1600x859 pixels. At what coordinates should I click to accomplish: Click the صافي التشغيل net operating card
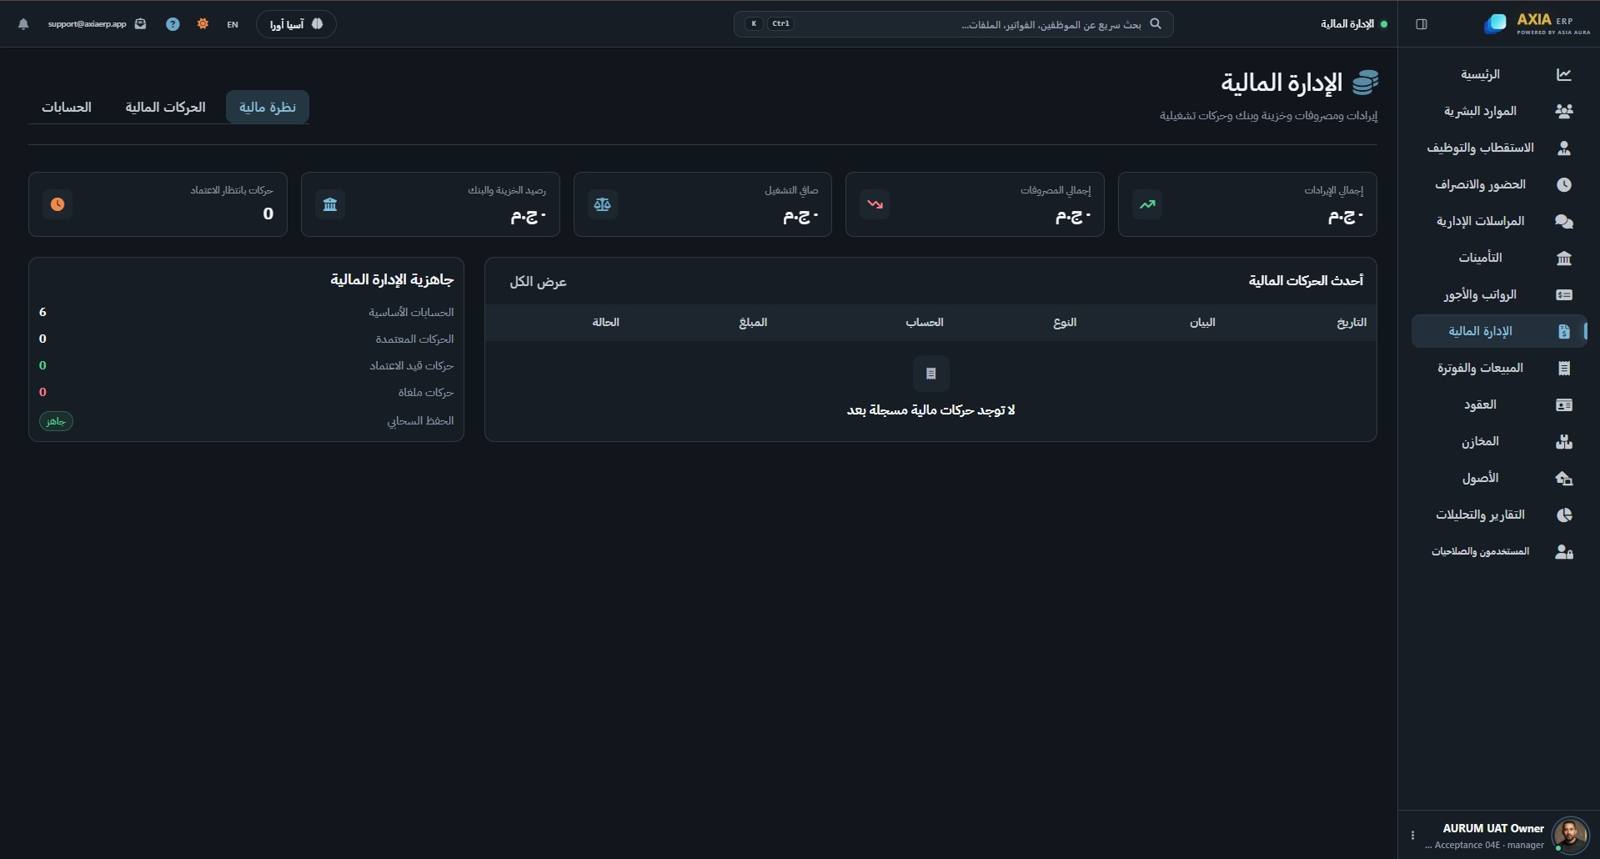click(x=703, y=204)
